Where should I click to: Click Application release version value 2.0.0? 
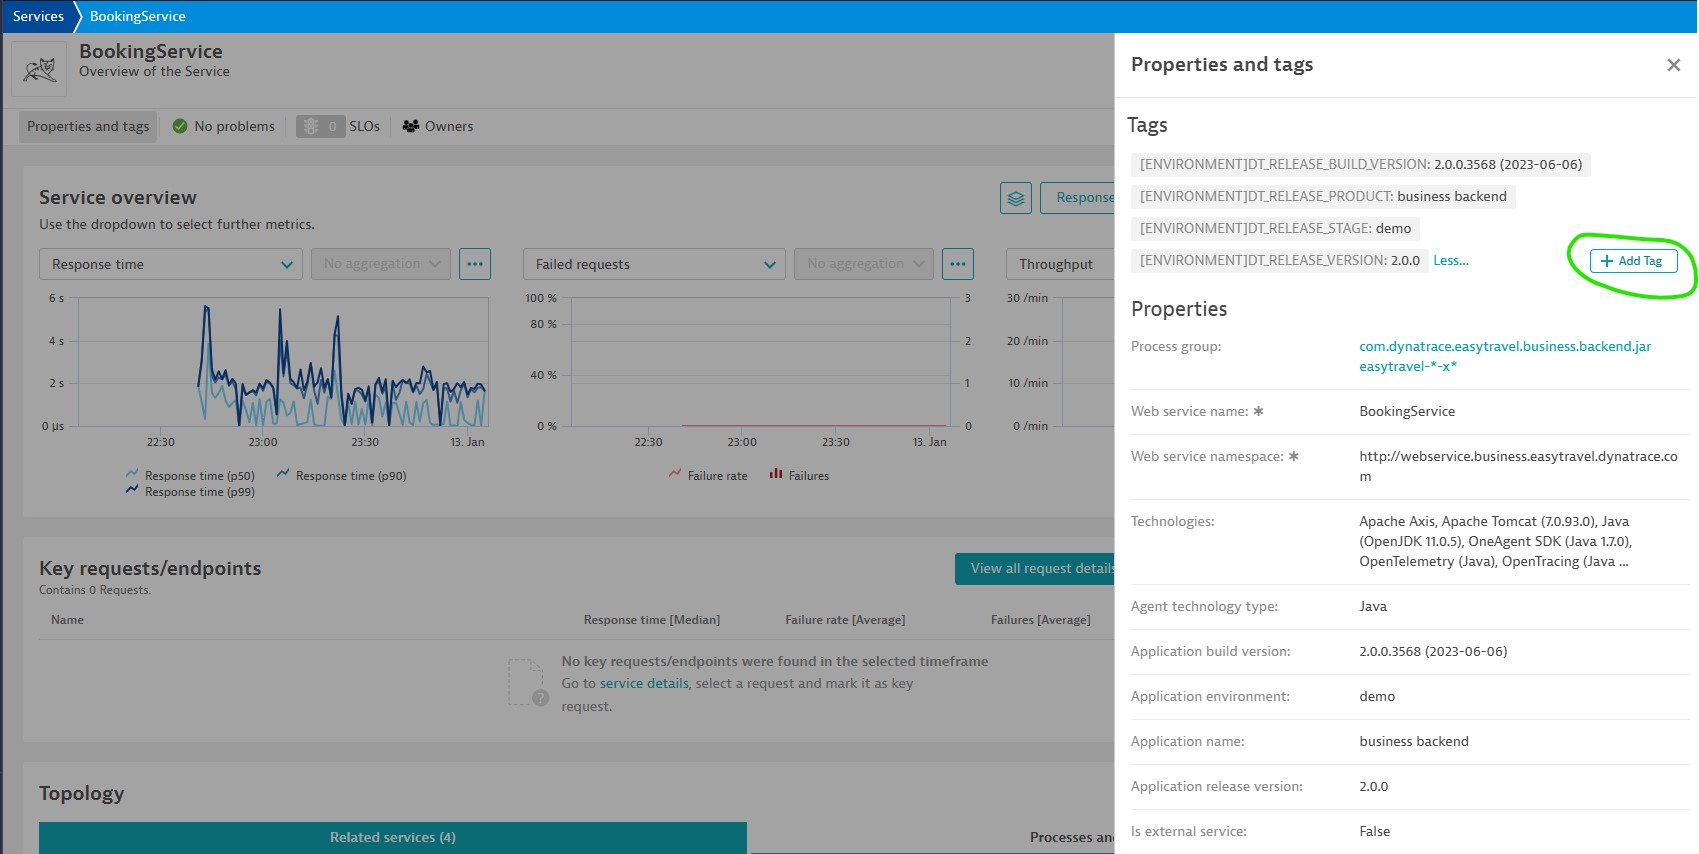coord(1374,786)
